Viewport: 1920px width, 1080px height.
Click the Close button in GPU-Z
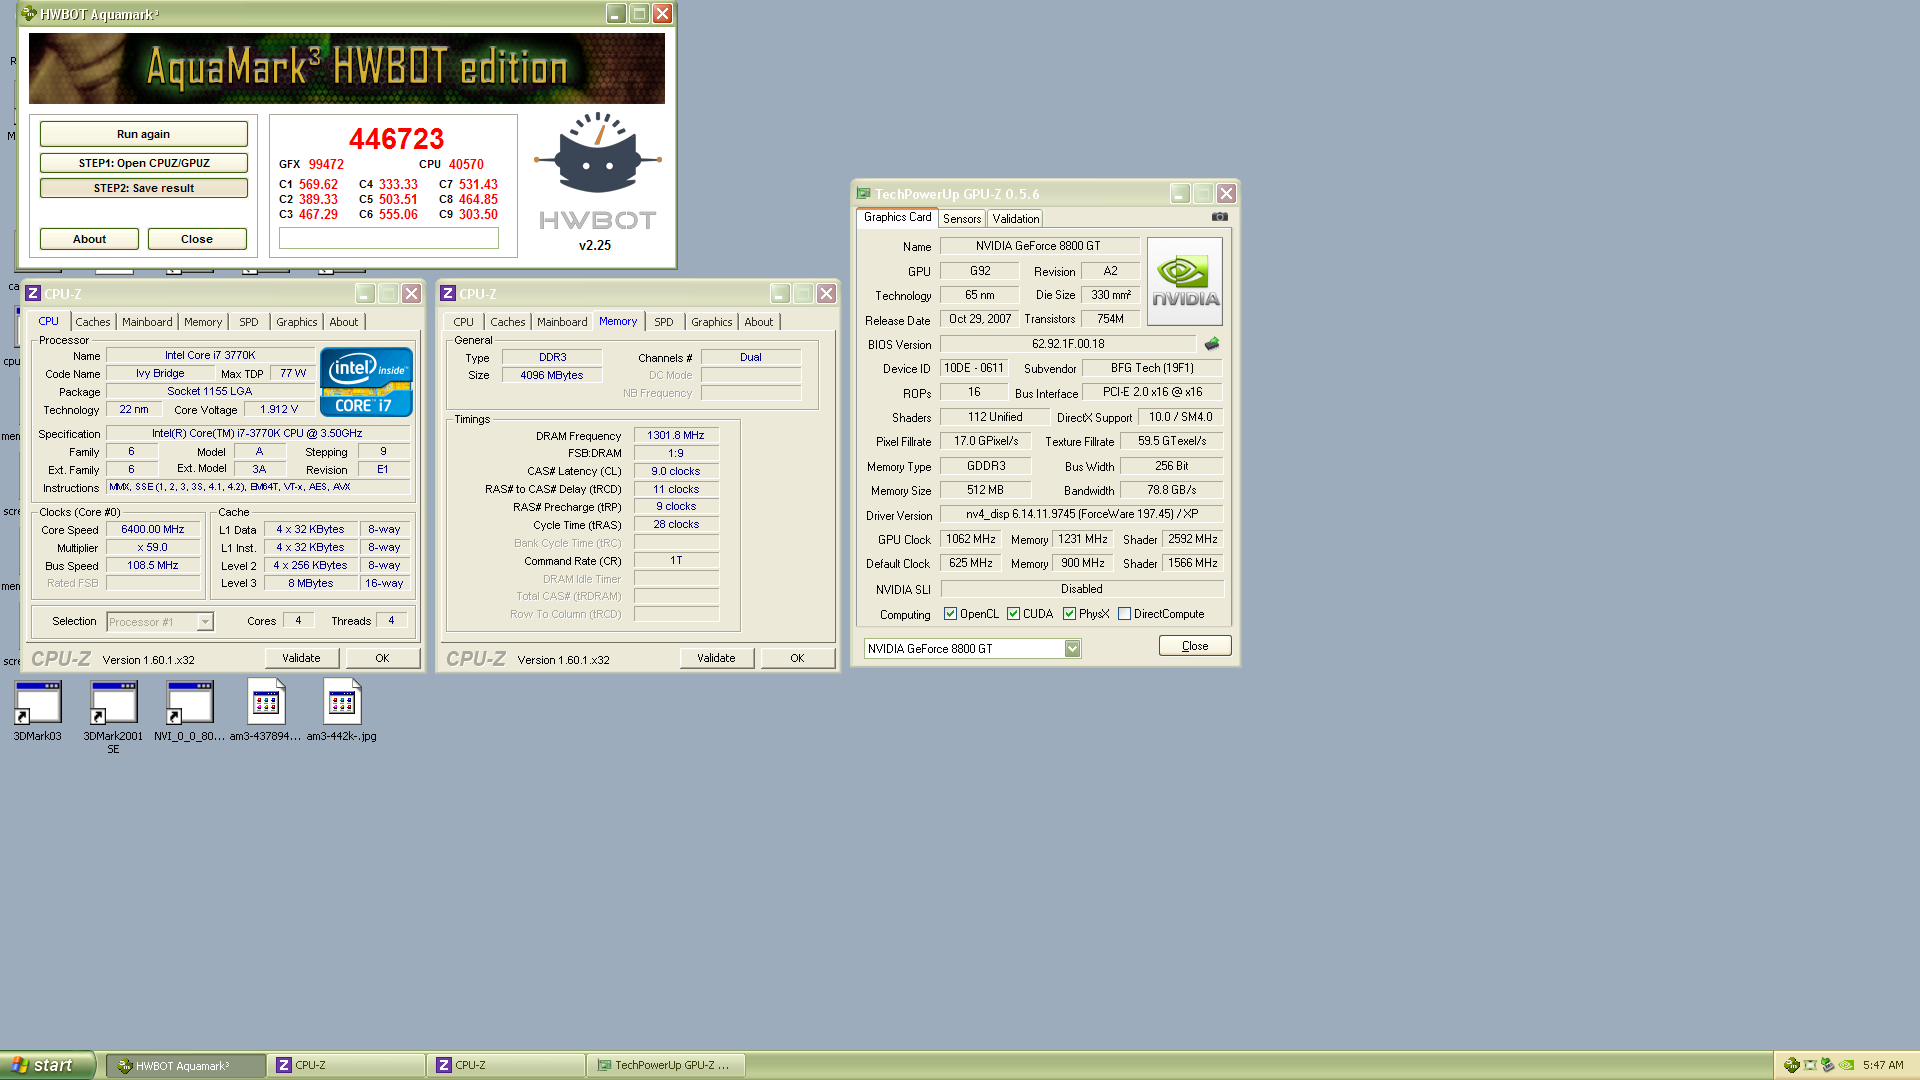click(x=1195, y=646)
